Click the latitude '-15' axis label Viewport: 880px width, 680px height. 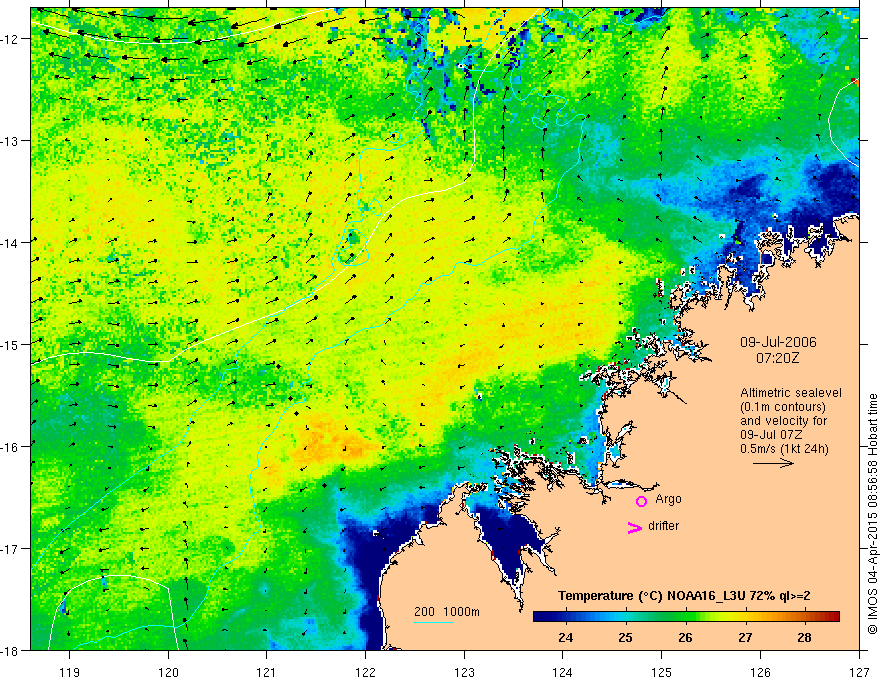[x=11, y=344]
